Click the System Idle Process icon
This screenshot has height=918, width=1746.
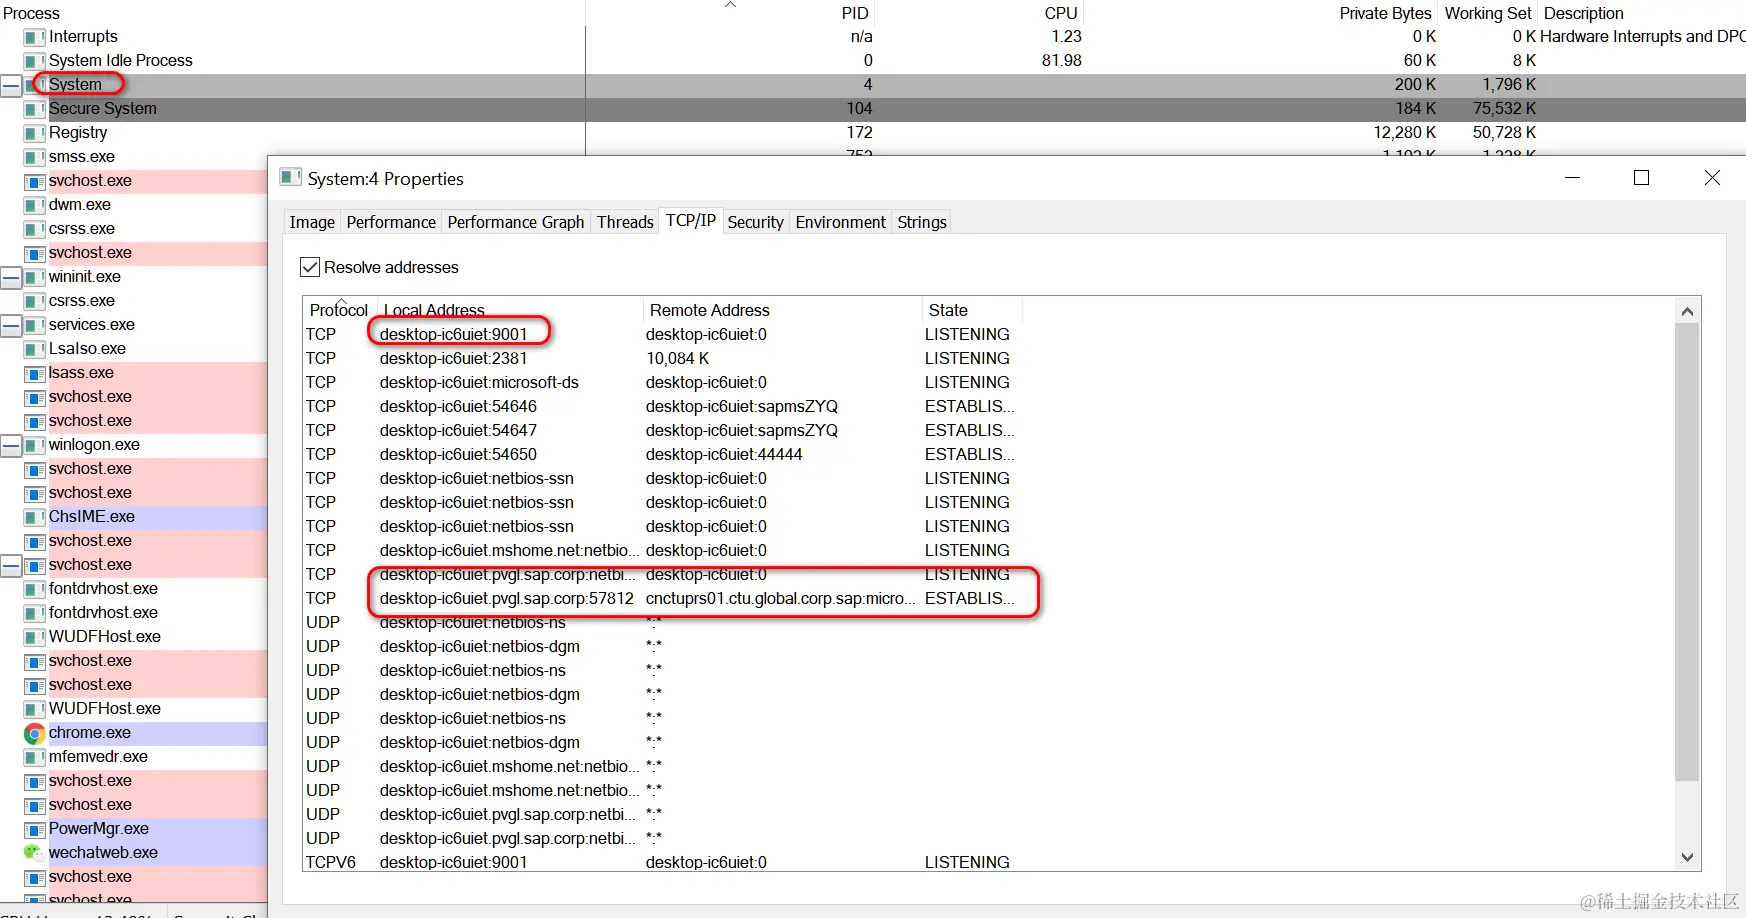click(35, 61)
